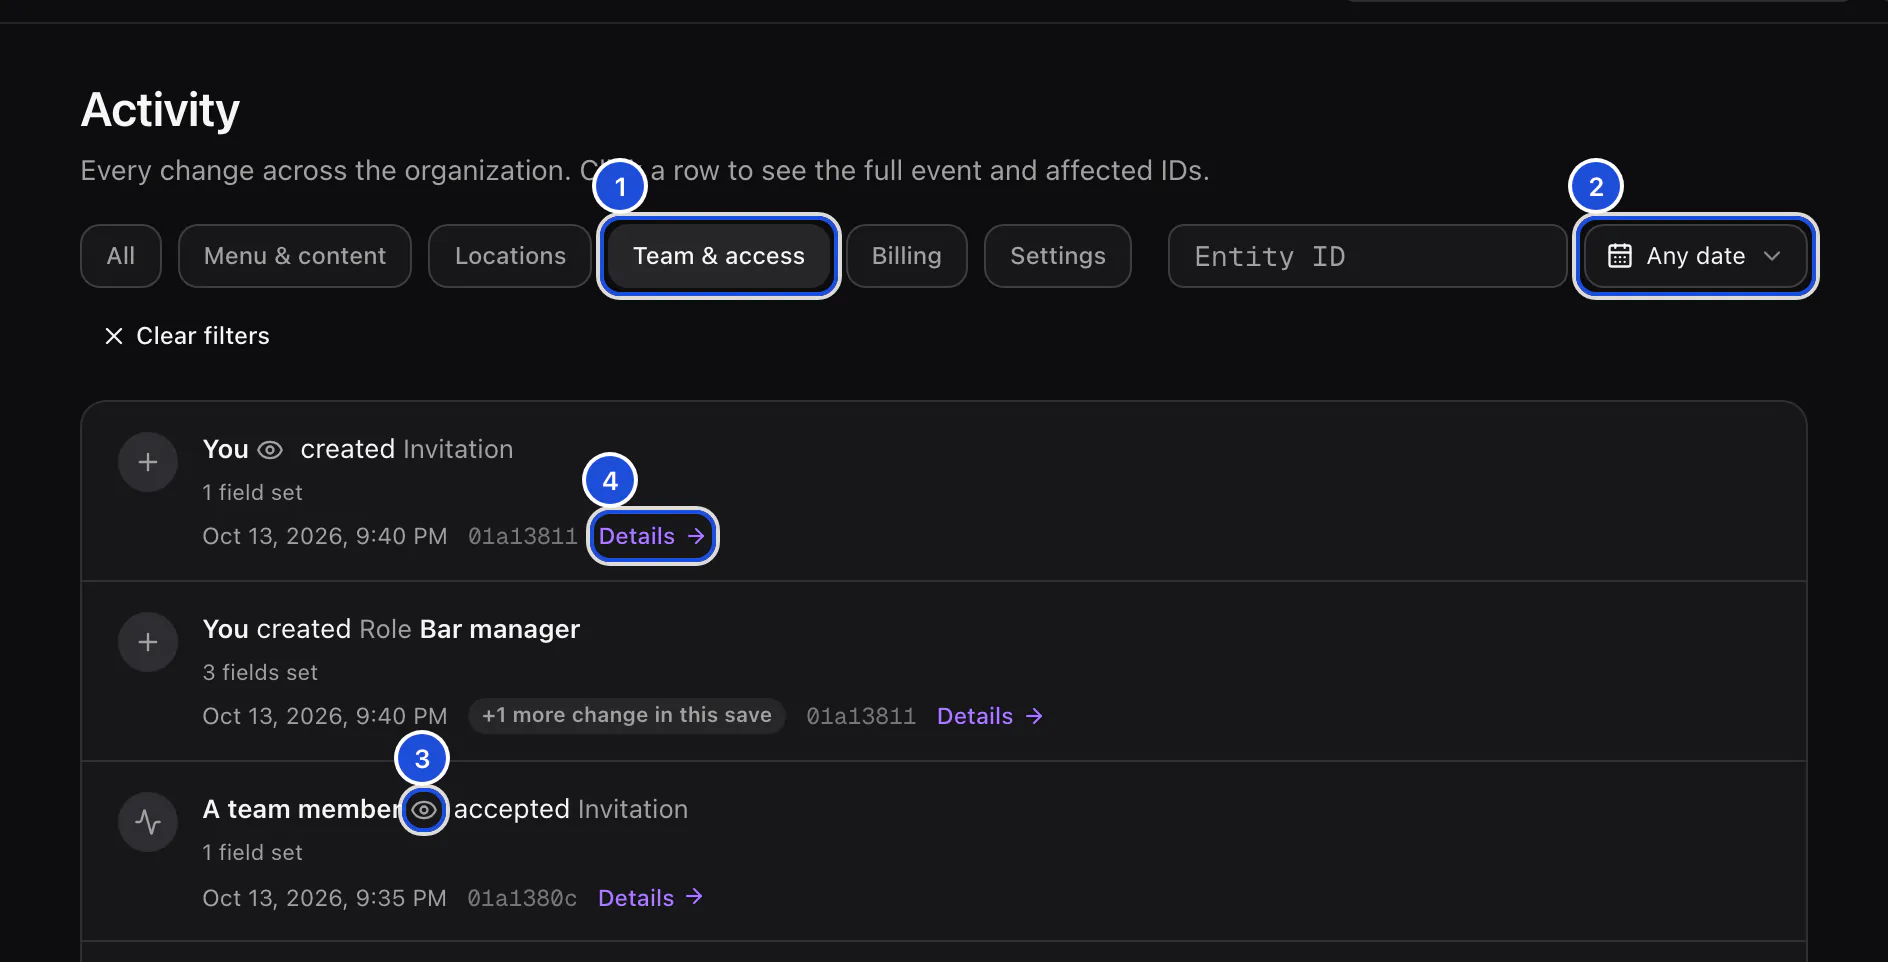Toggle the eye icon next to A team member
This screenshot has height=962, width=1888.
(424, 810)
